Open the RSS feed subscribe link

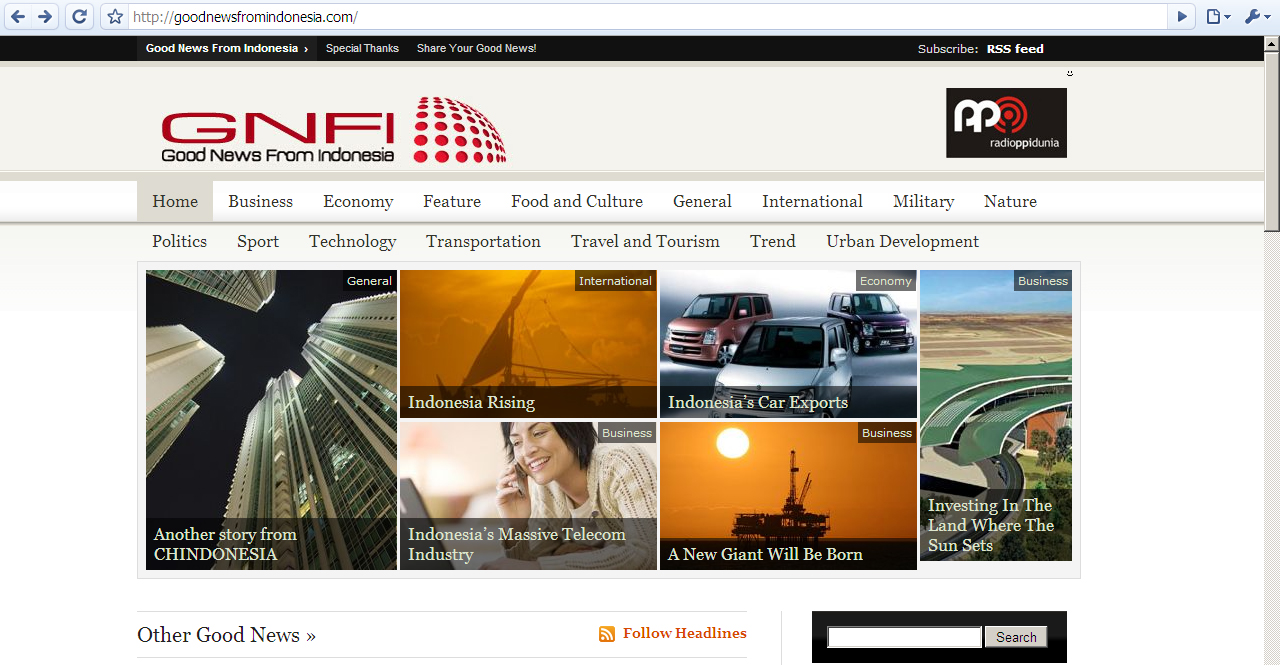pyautogui.click(x=1015, y=49)
